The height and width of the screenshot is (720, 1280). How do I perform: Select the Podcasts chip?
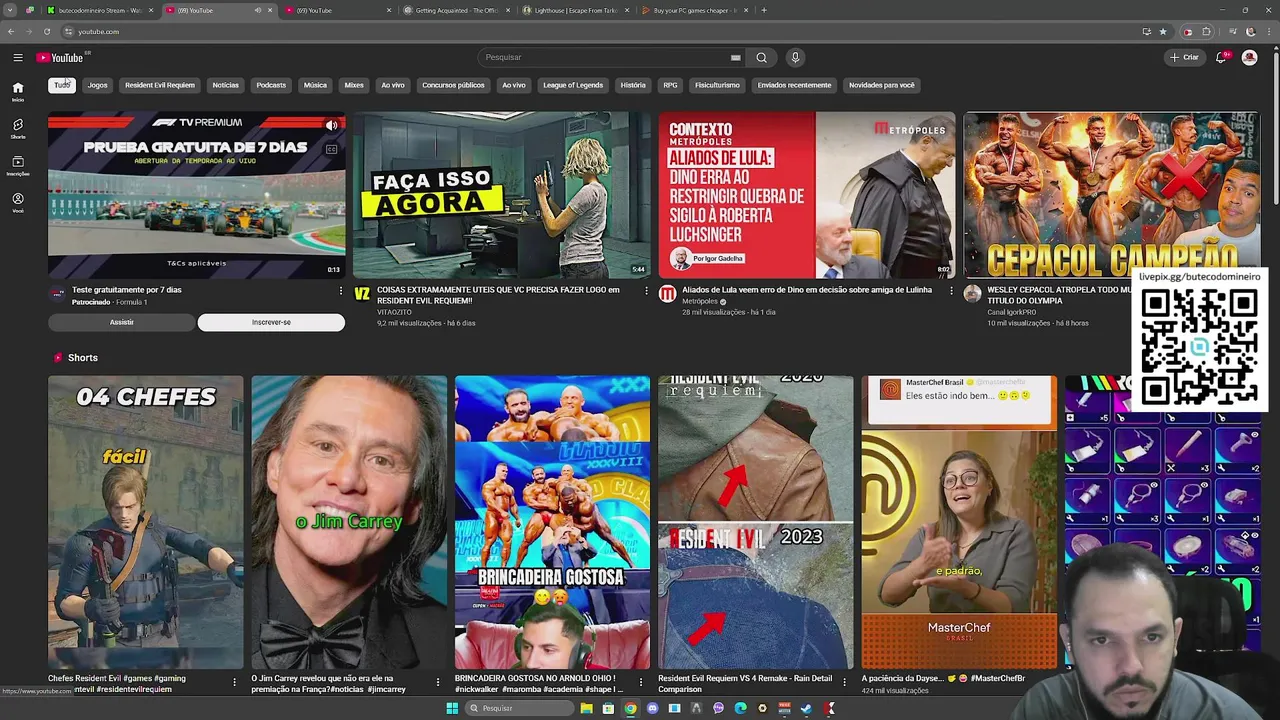pyautogui.click(x=271, y=85)
